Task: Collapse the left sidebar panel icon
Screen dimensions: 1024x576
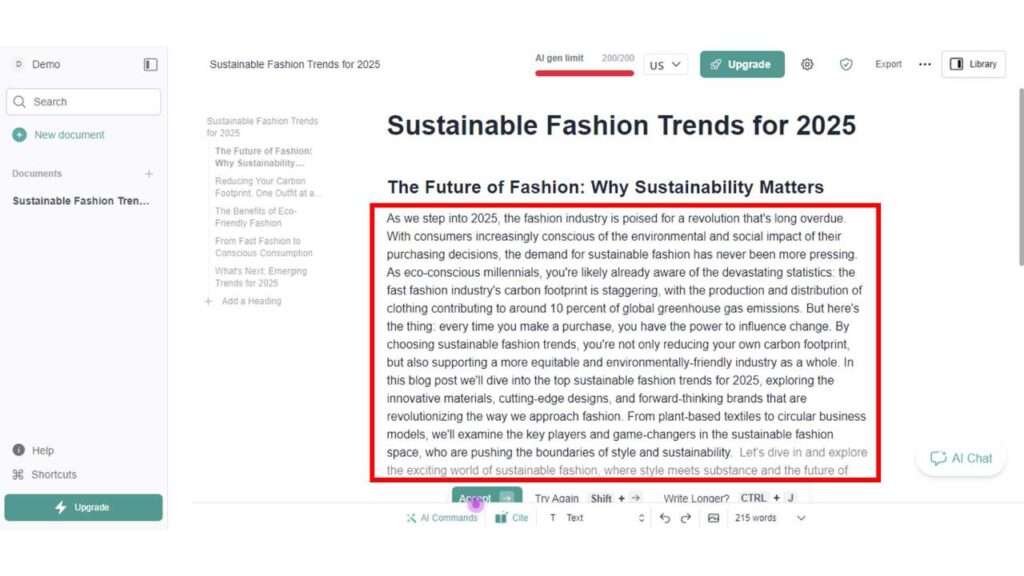Action: pos(150,64)
